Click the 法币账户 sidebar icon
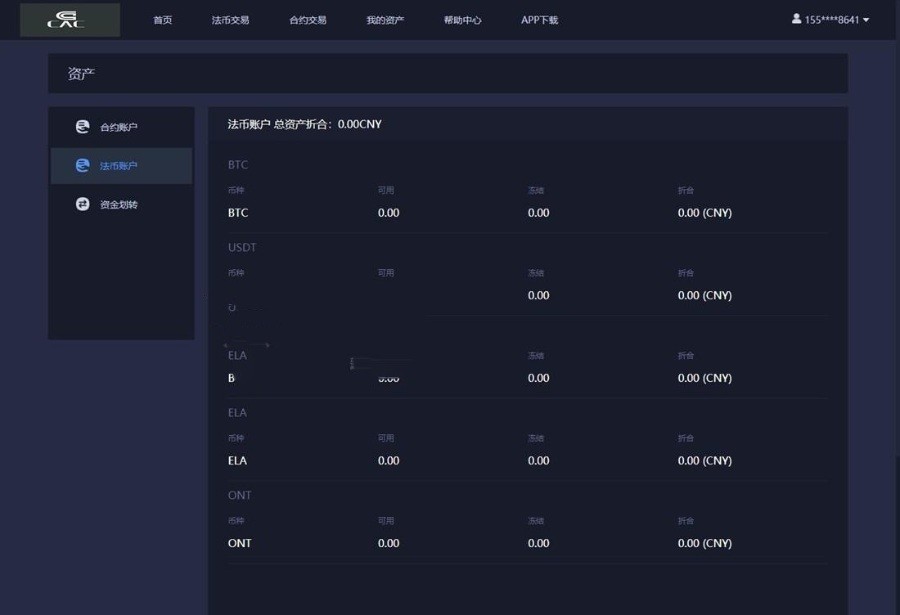The width and height of the screenshot is (900, 615). 83,166
